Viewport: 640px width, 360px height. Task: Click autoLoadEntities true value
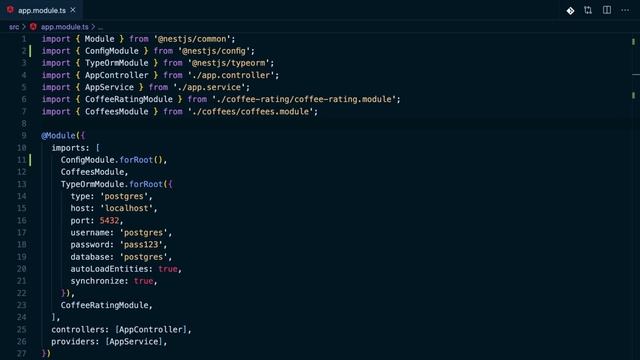point(168,269)
